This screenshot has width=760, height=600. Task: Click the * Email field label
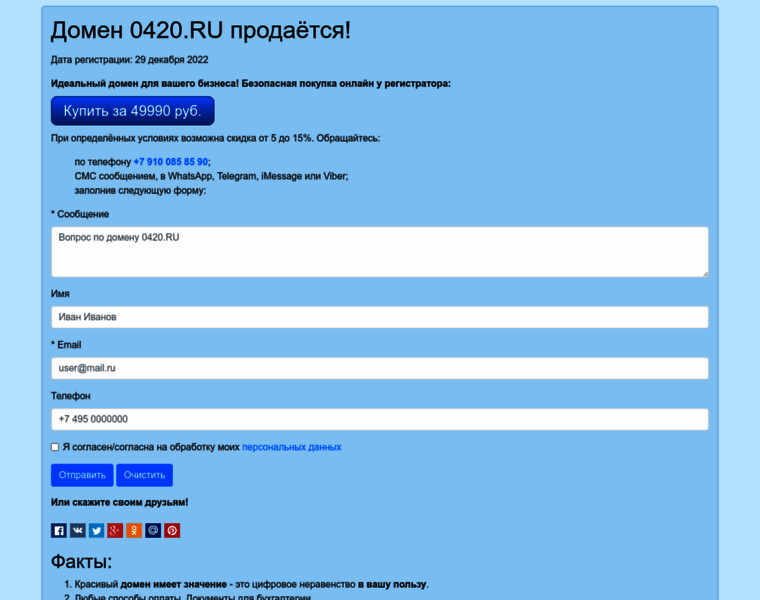click(x=66, y=345)
